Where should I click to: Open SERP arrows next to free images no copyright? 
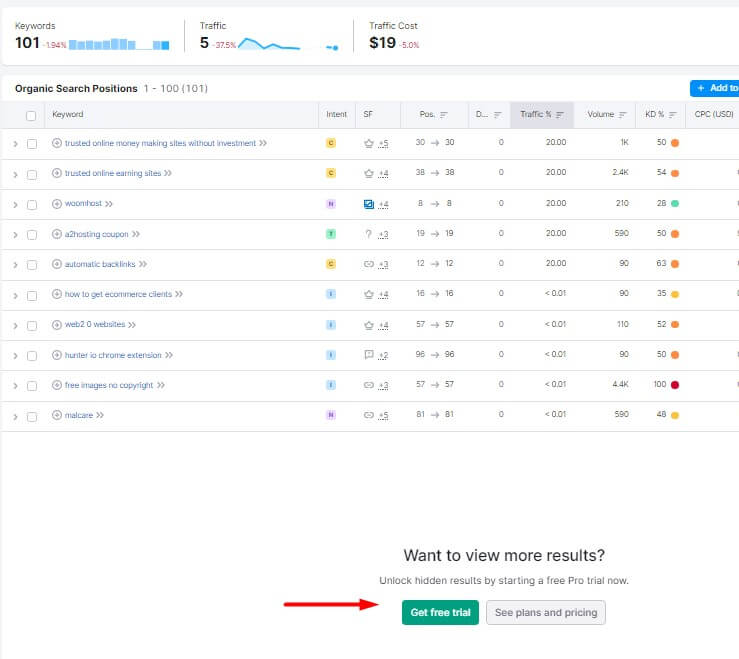[161, 385]
